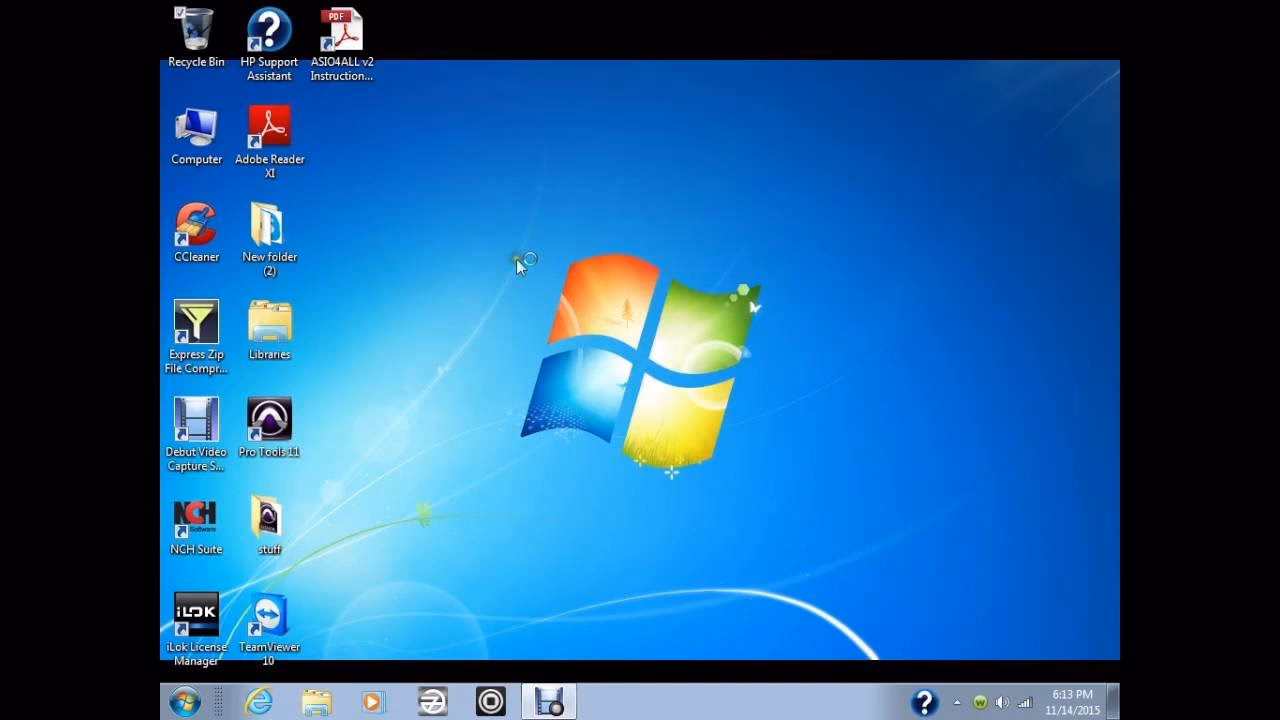1280x720 pixels.
Task: Select the stuff folder icon
Action: tap(269, 526)
